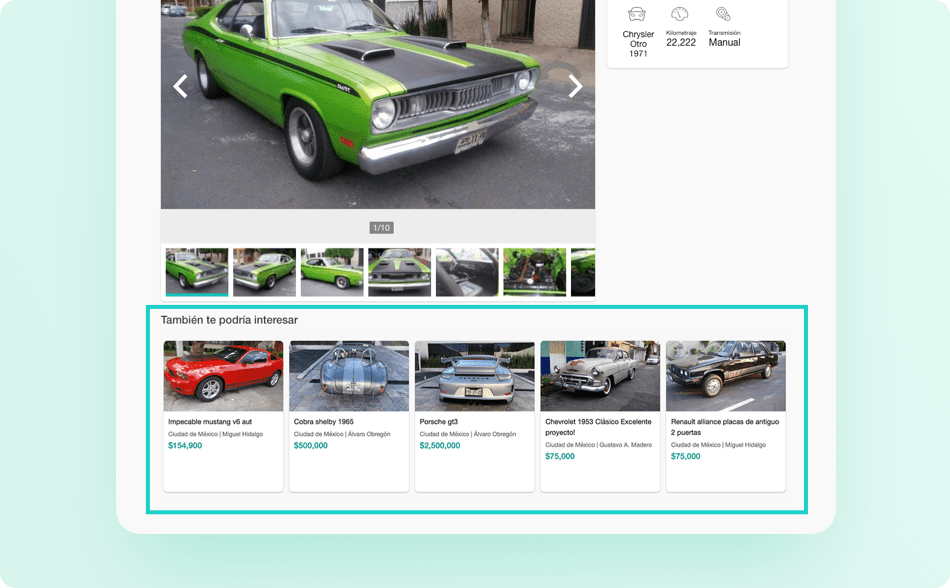Image resolution: width=950 pixels, height=588 pixels.
Task: Select the interior photo thumbnail
Action: pyautogui.click(x=467, y=272)
